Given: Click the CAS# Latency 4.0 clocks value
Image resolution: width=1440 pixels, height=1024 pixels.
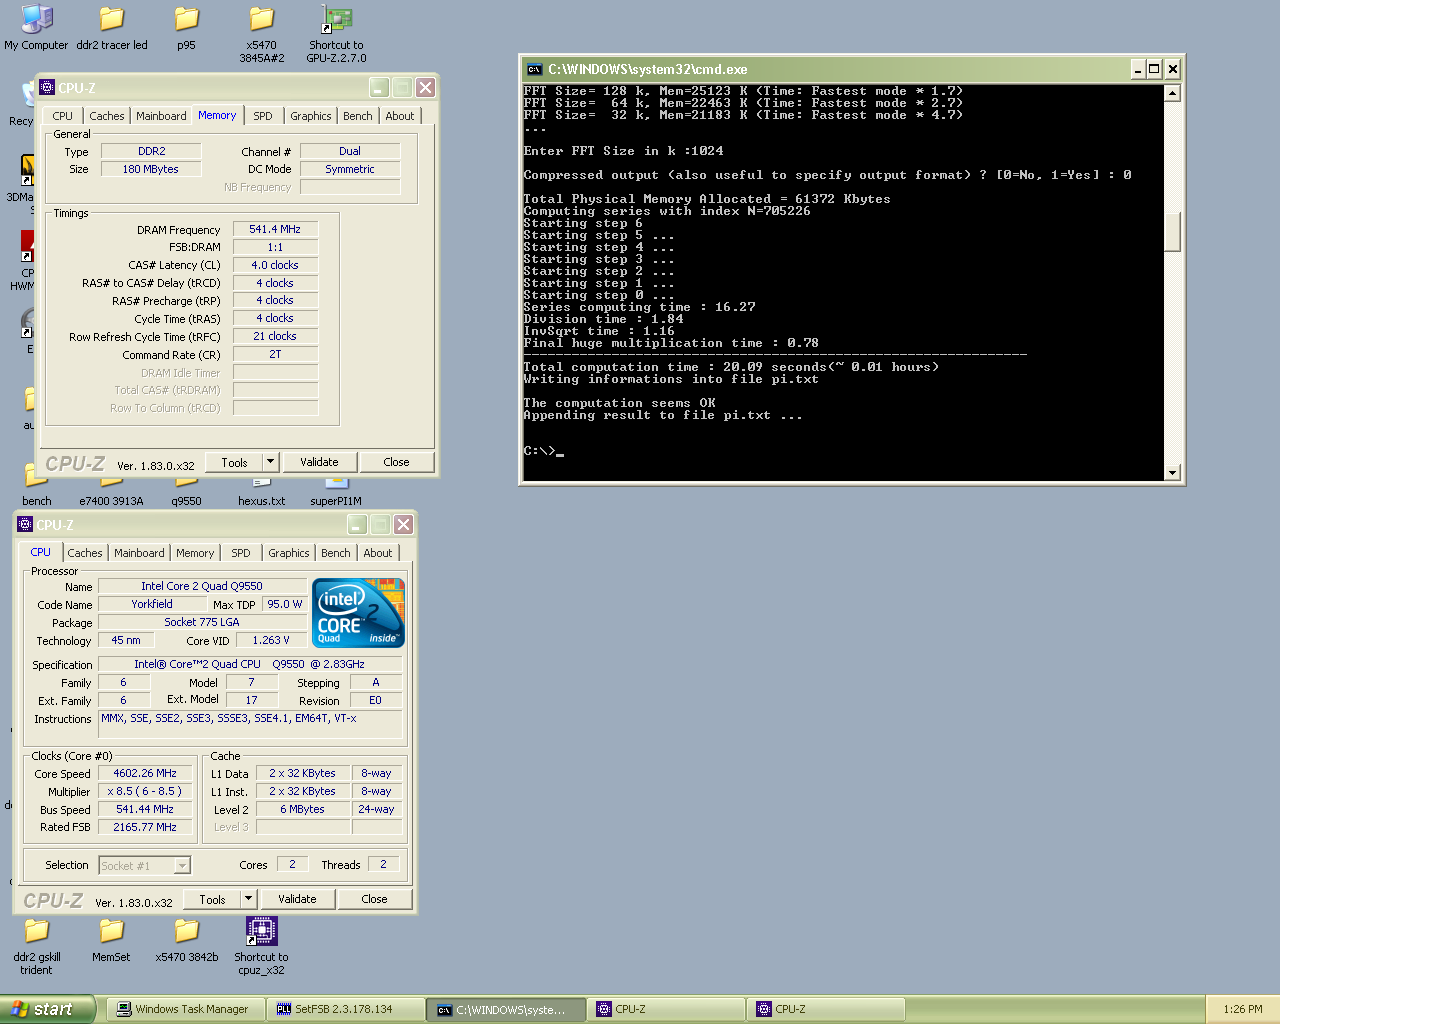Looking at the screenshot, I should [x=275, y=265].
